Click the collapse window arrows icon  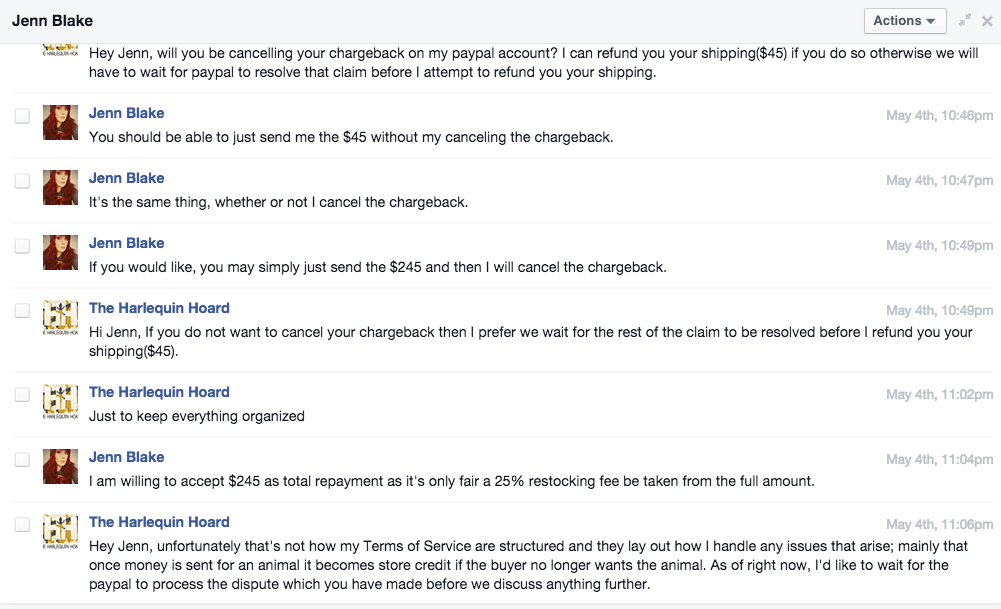point(965,20)
